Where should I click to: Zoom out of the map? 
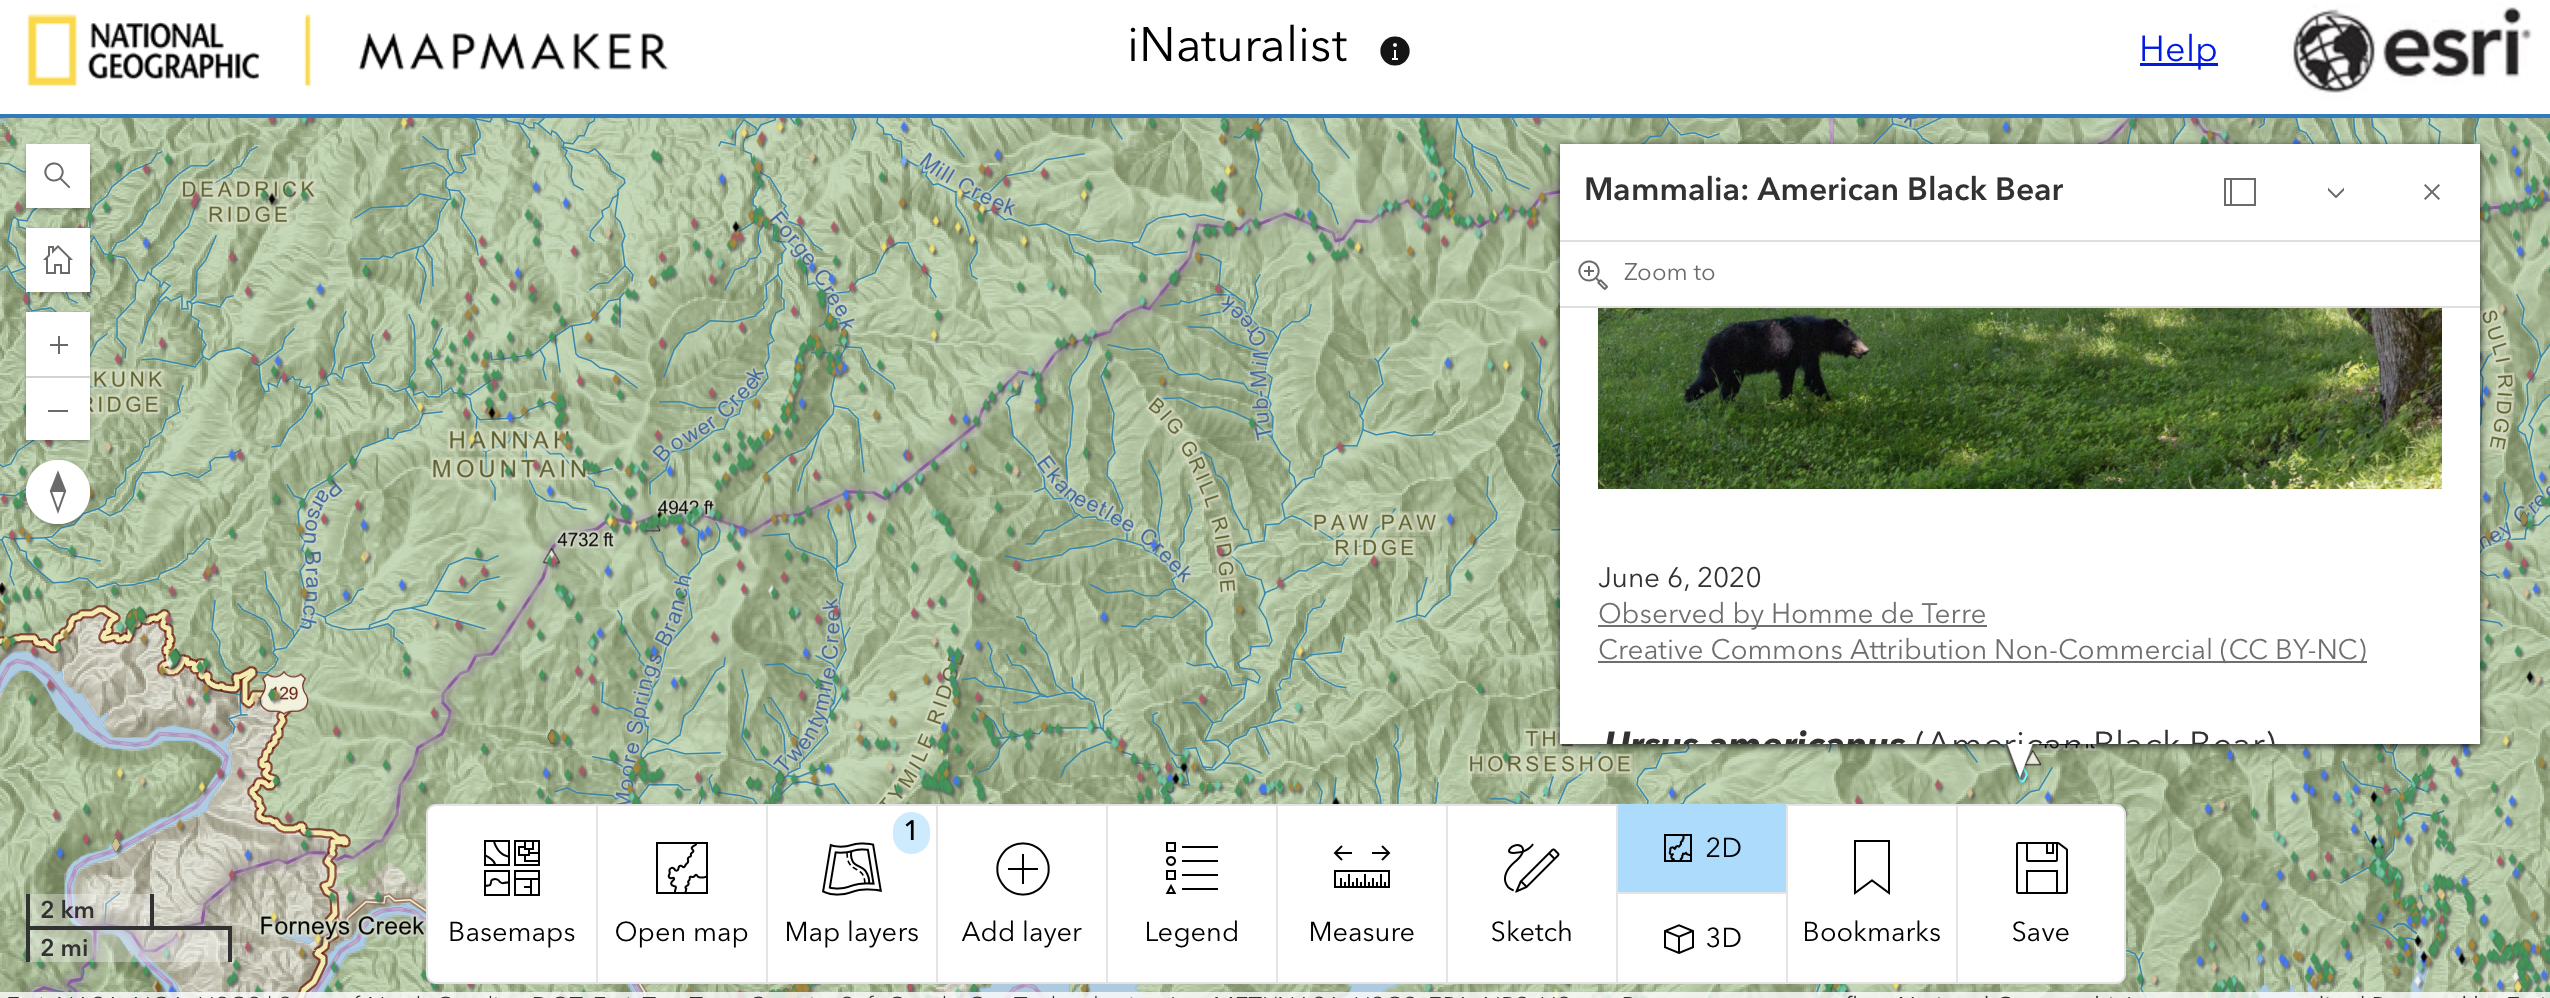tap(58, 409)
